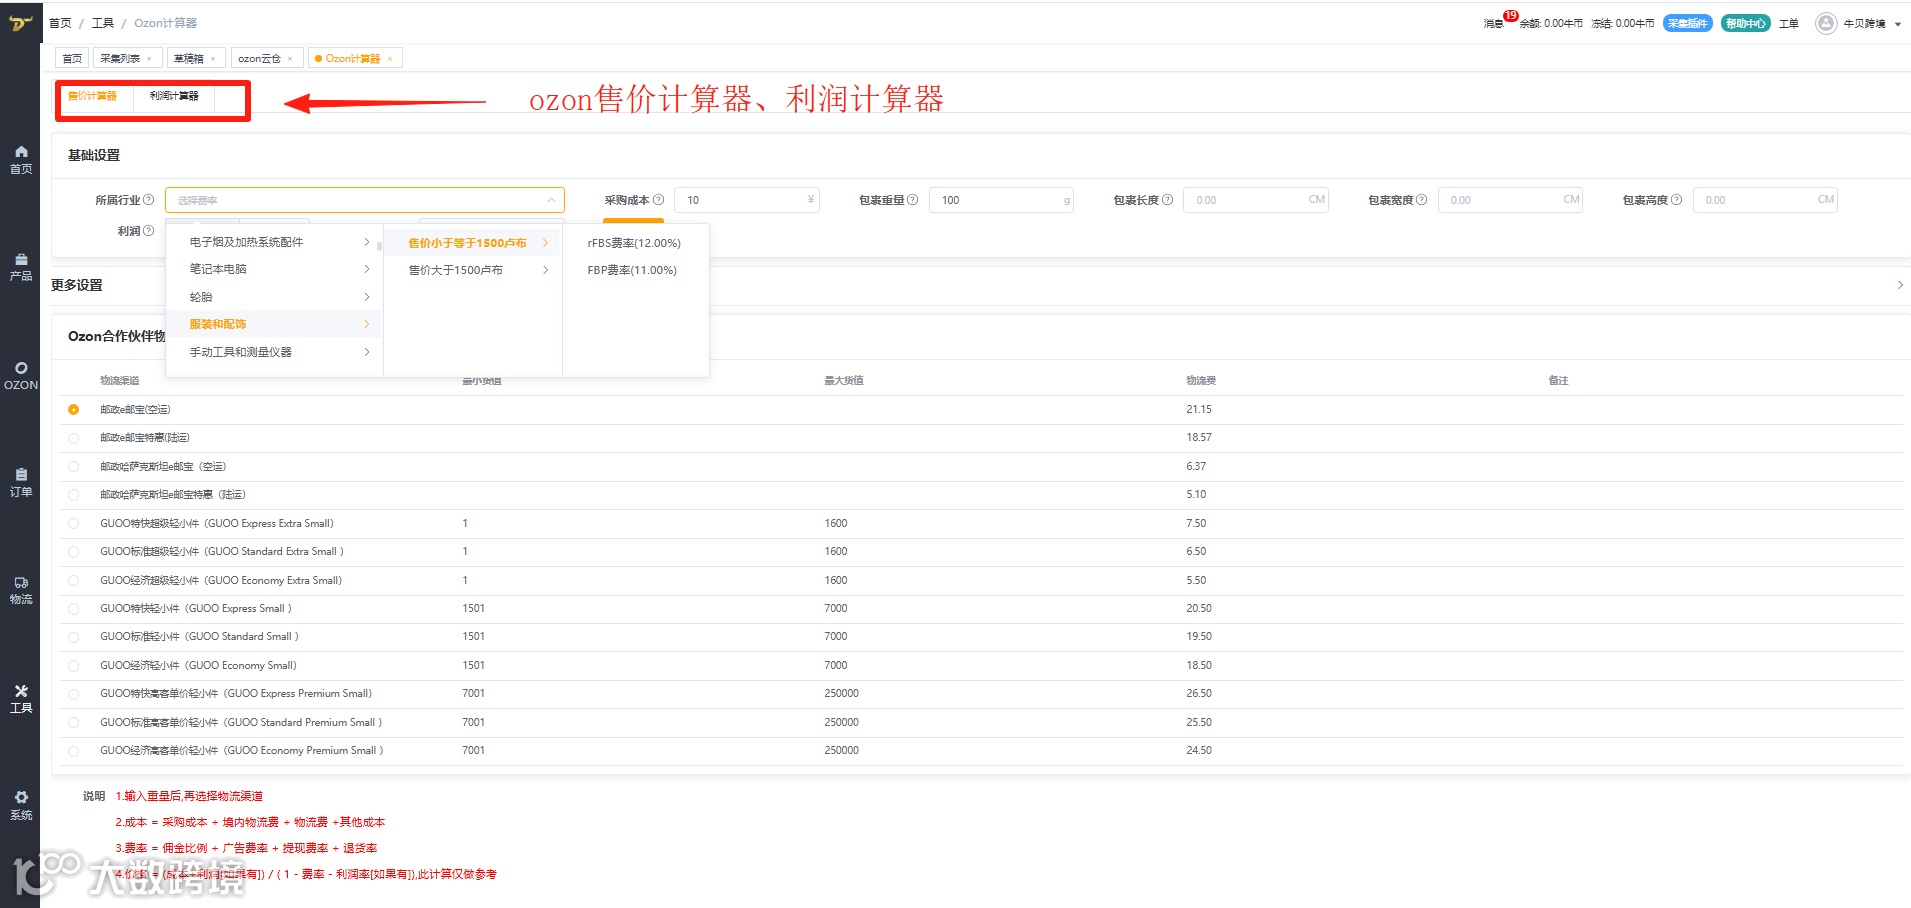Switch to 草稿箱 page tab
Screen dimensions: 1911x908
coord(189,59)
